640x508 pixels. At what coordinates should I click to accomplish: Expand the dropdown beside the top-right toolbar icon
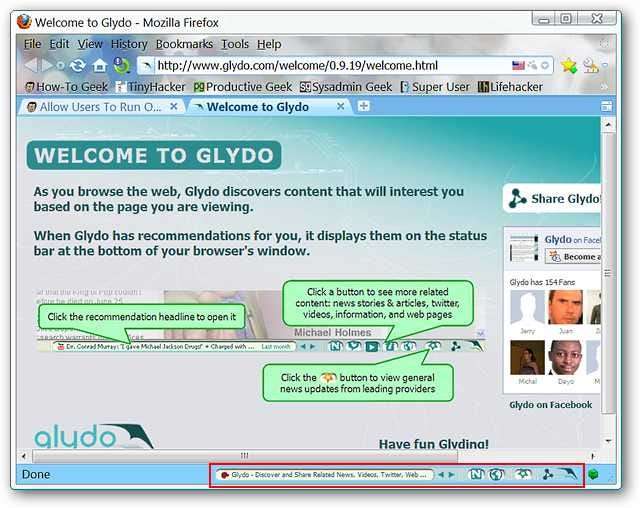coord(605,65)
